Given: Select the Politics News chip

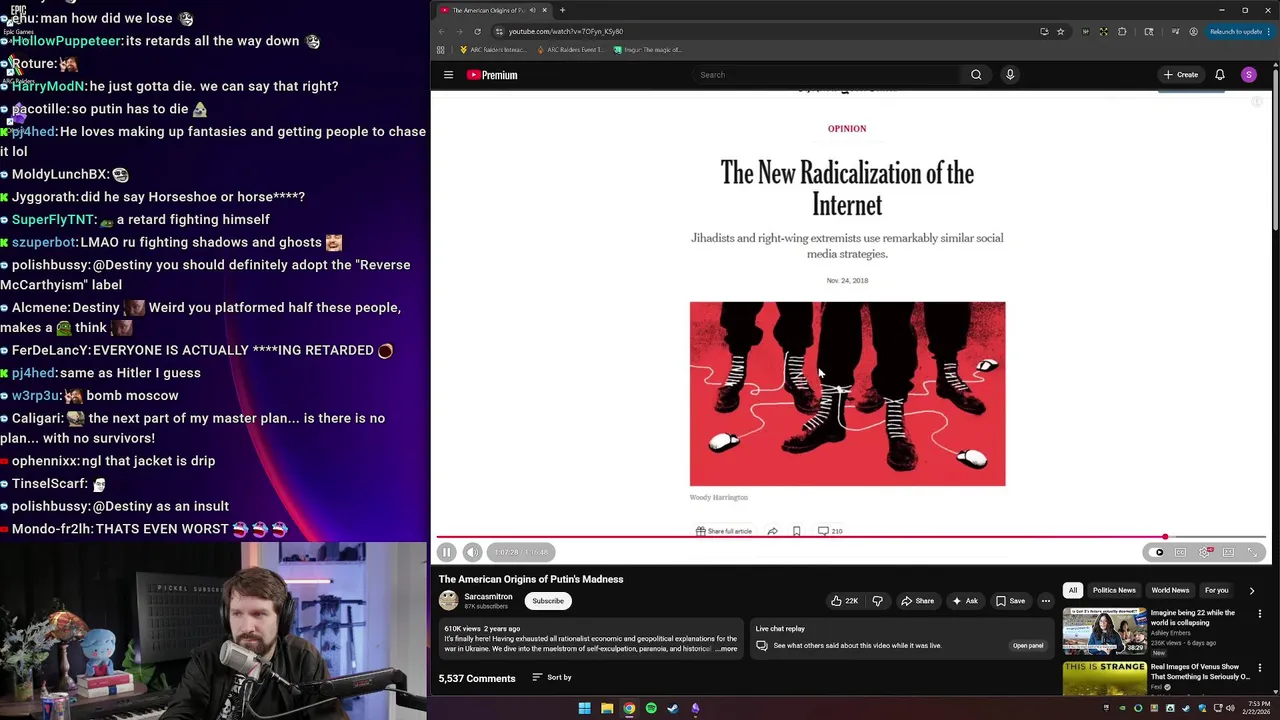Looking at the screenshot, I should (1114, 590).
